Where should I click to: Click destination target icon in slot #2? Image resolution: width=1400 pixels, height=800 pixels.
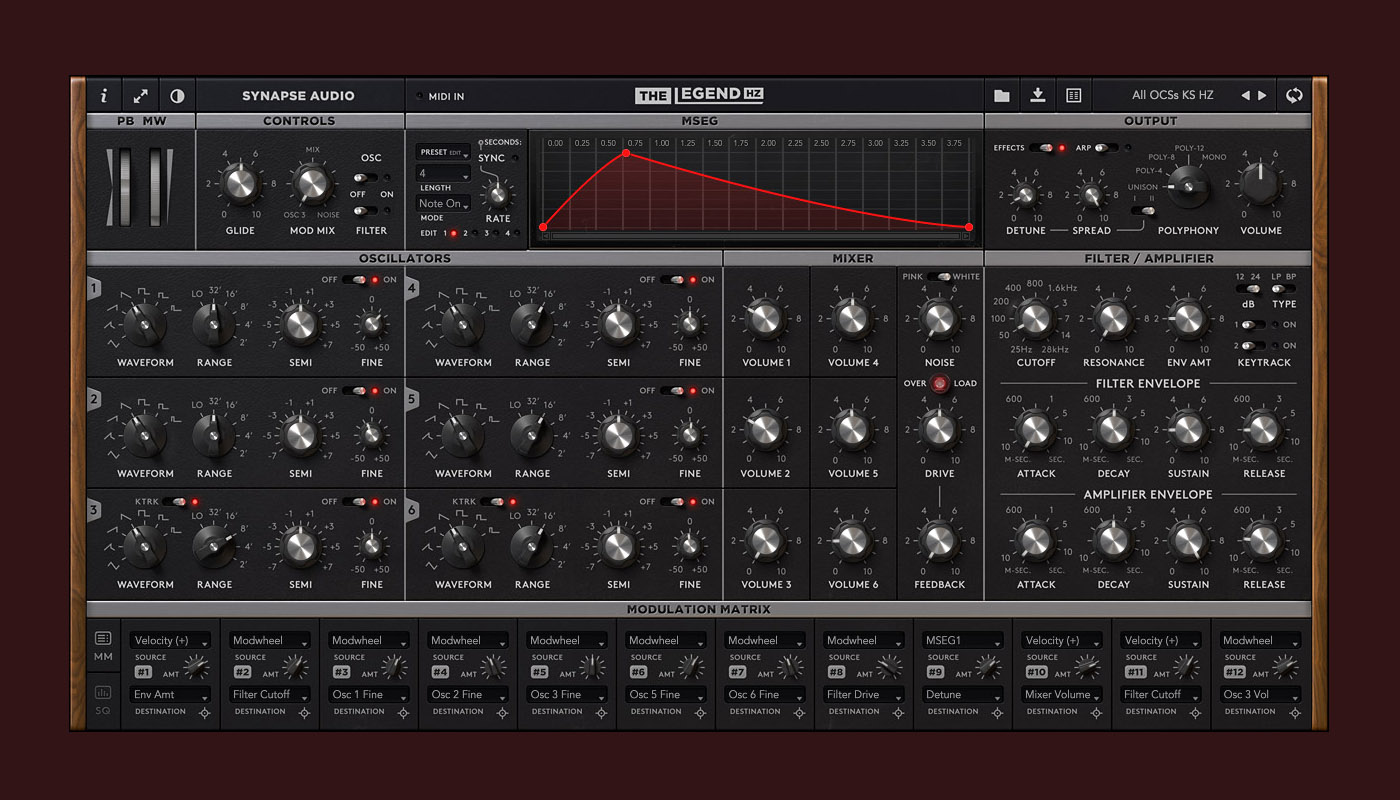tap(304, 713)
